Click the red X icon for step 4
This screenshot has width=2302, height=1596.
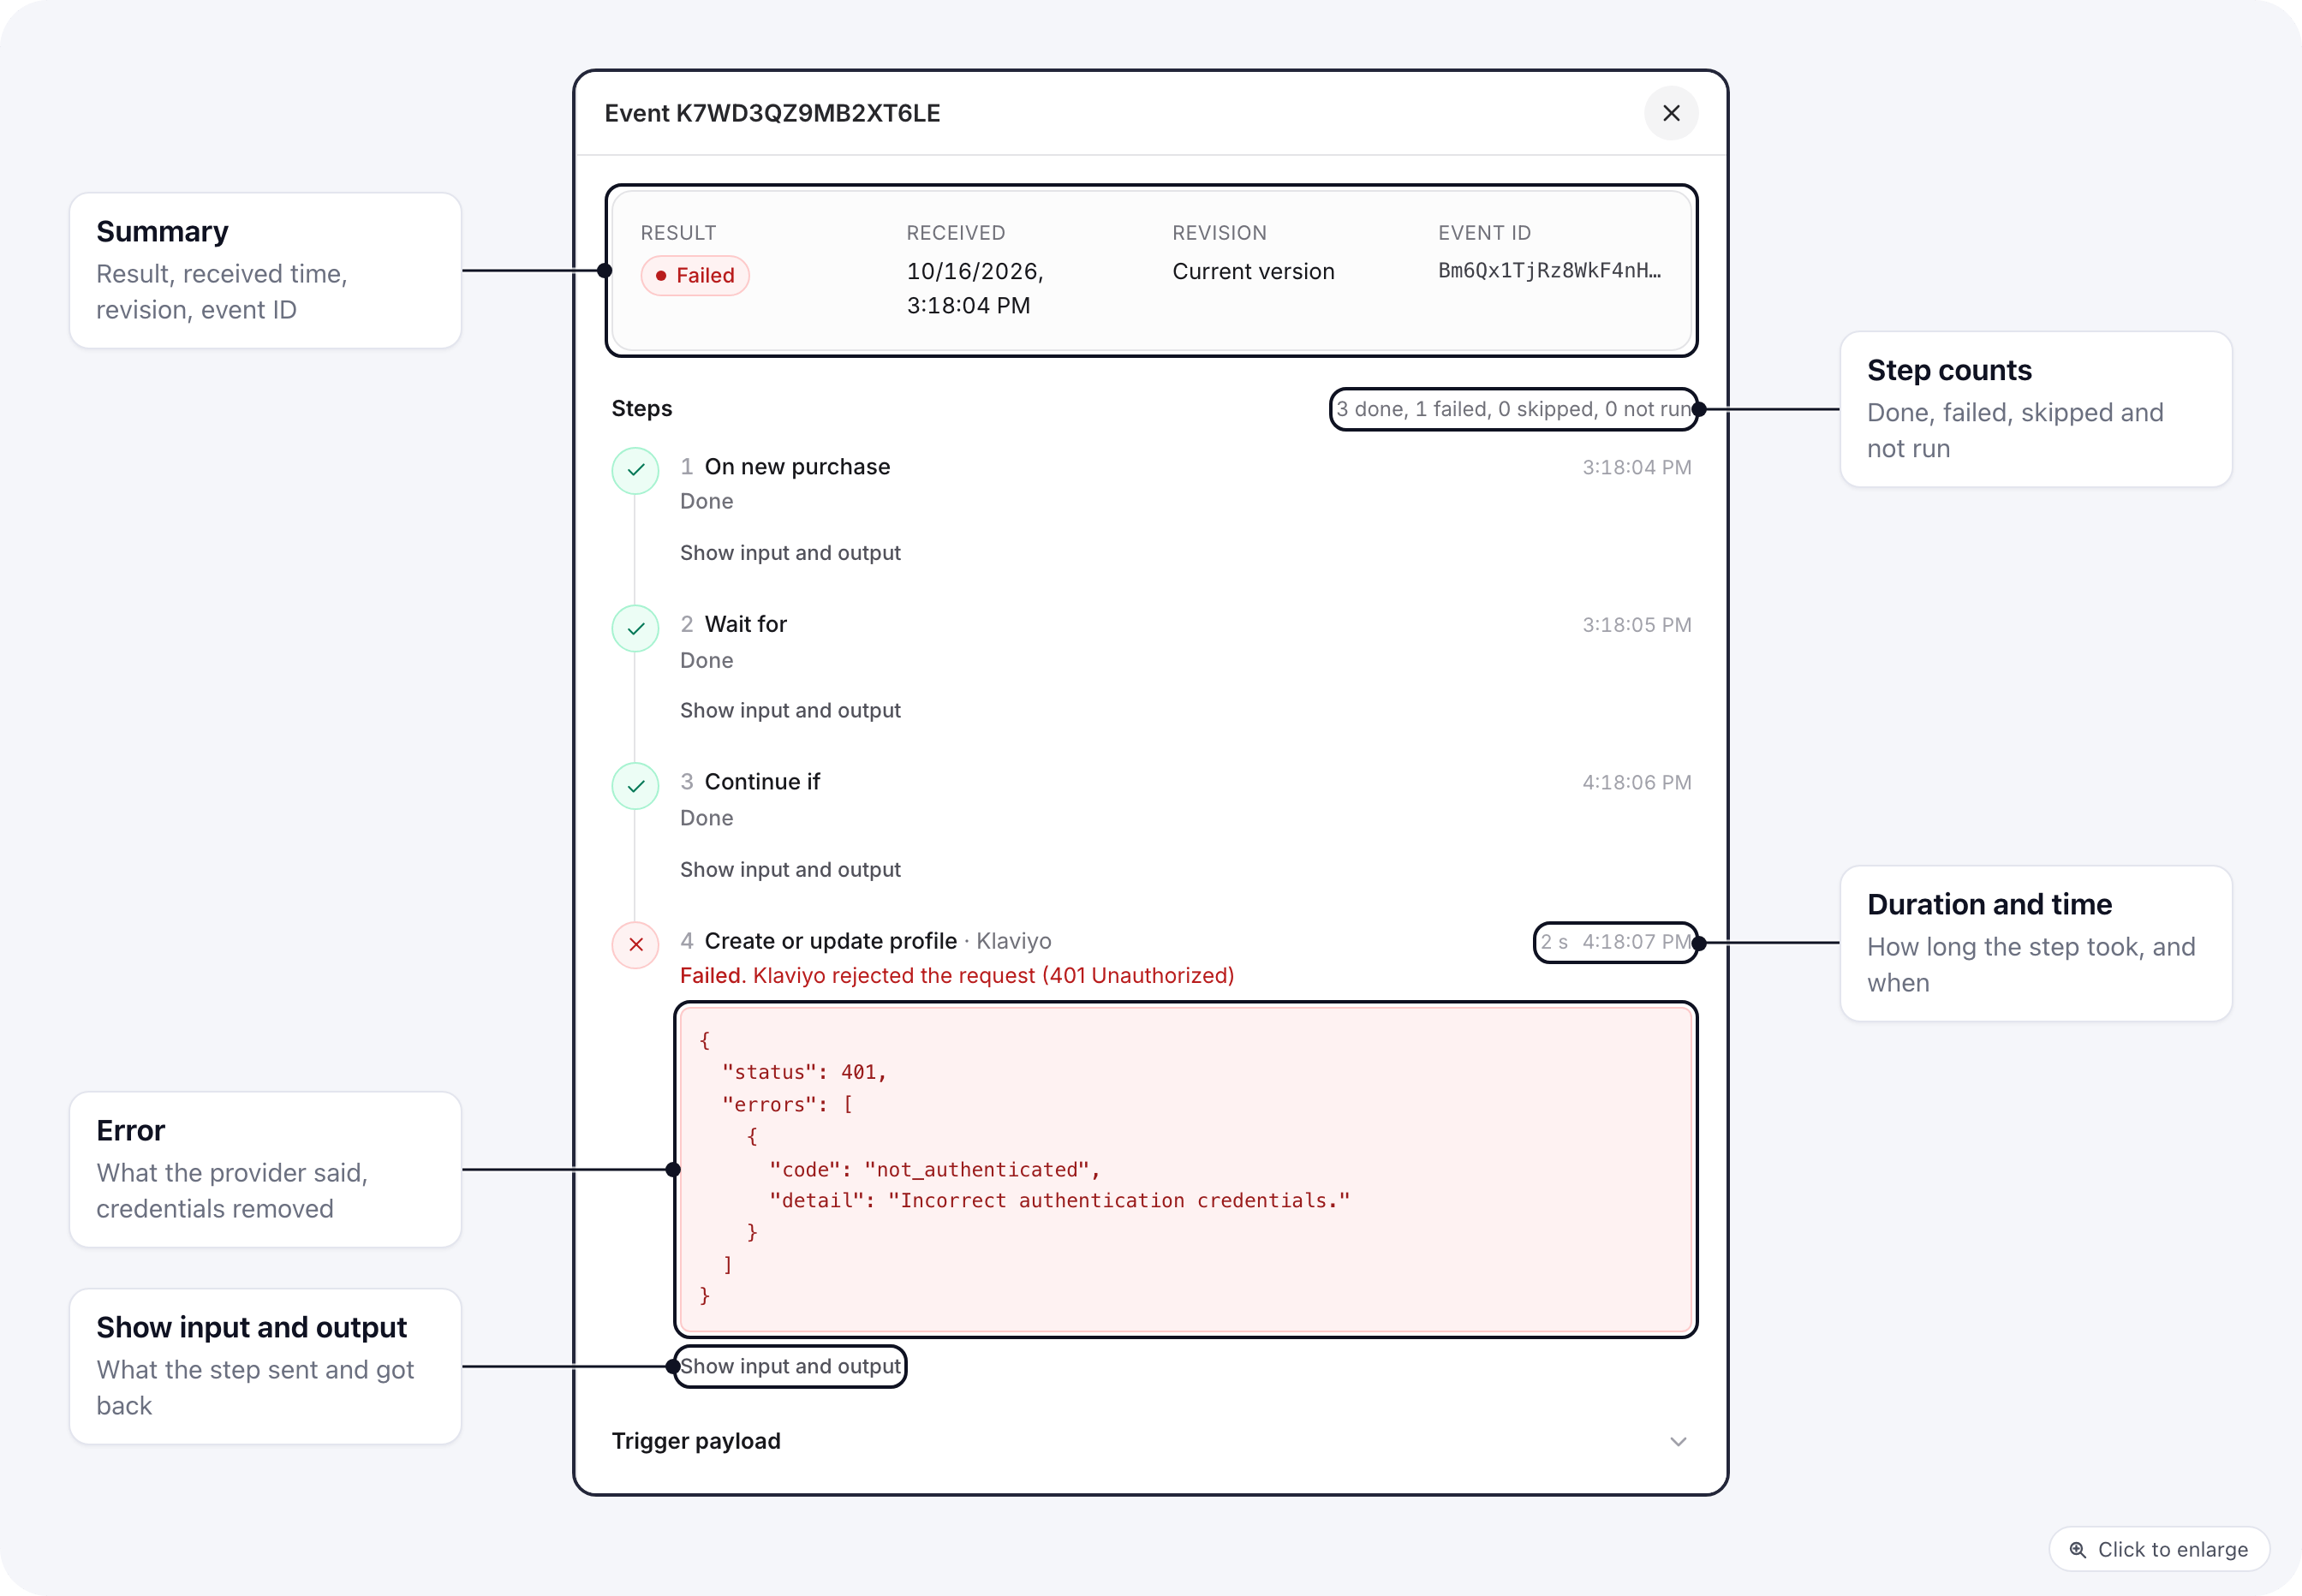(x=635, y=944)
